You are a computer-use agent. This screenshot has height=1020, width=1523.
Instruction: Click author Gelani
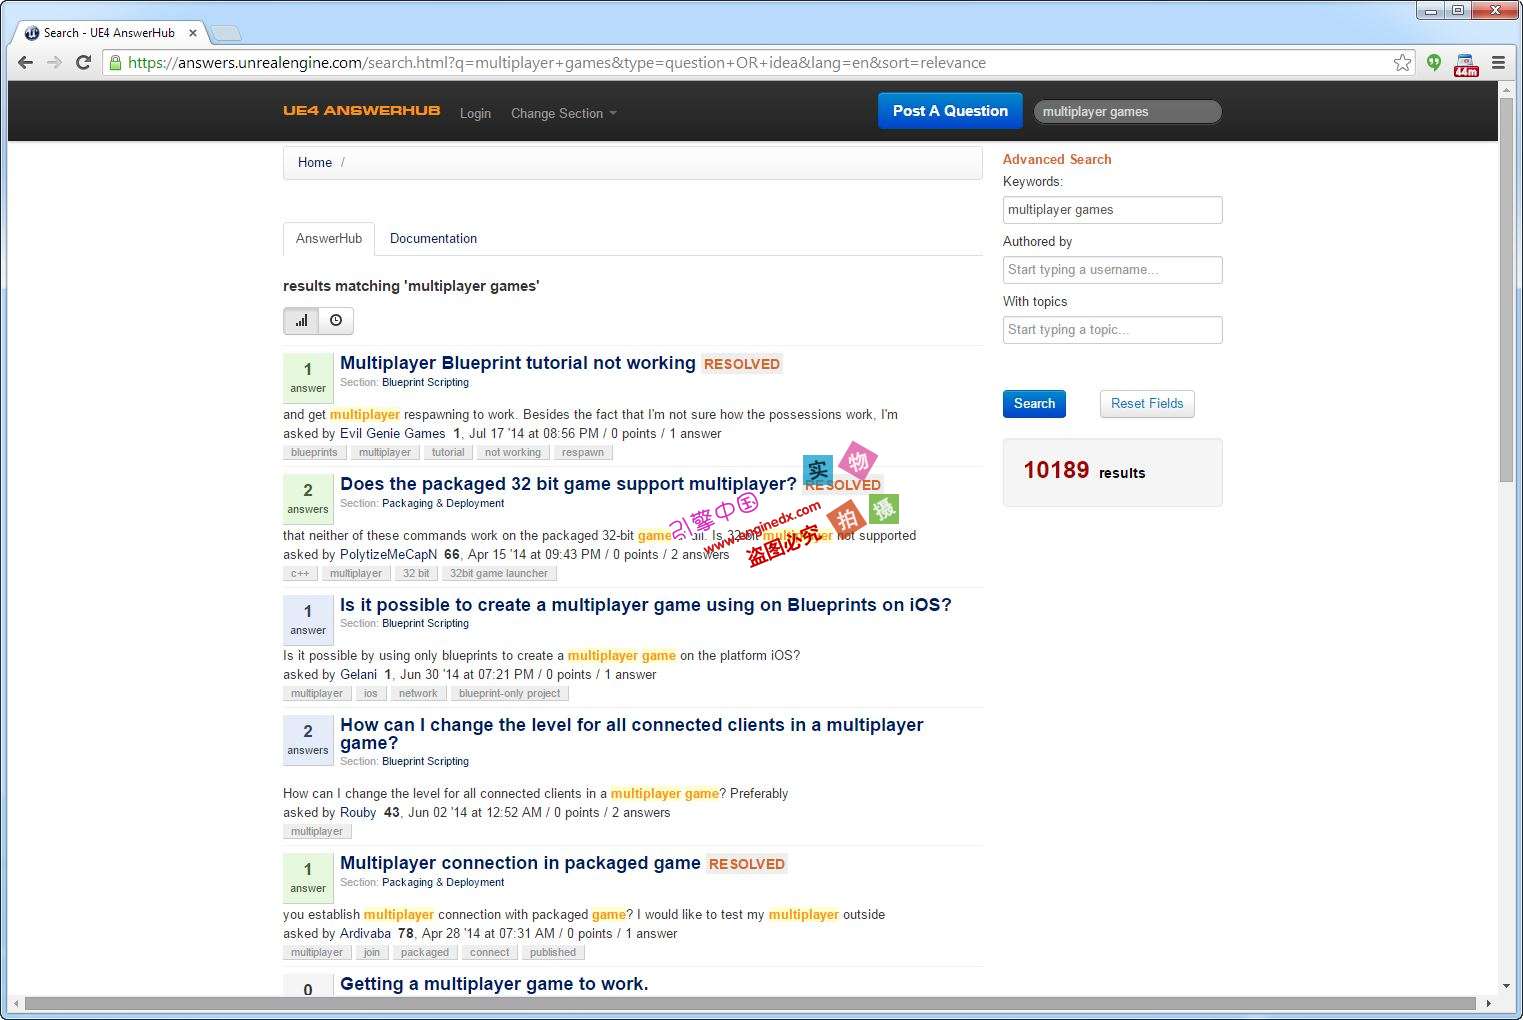pos(358,674)
